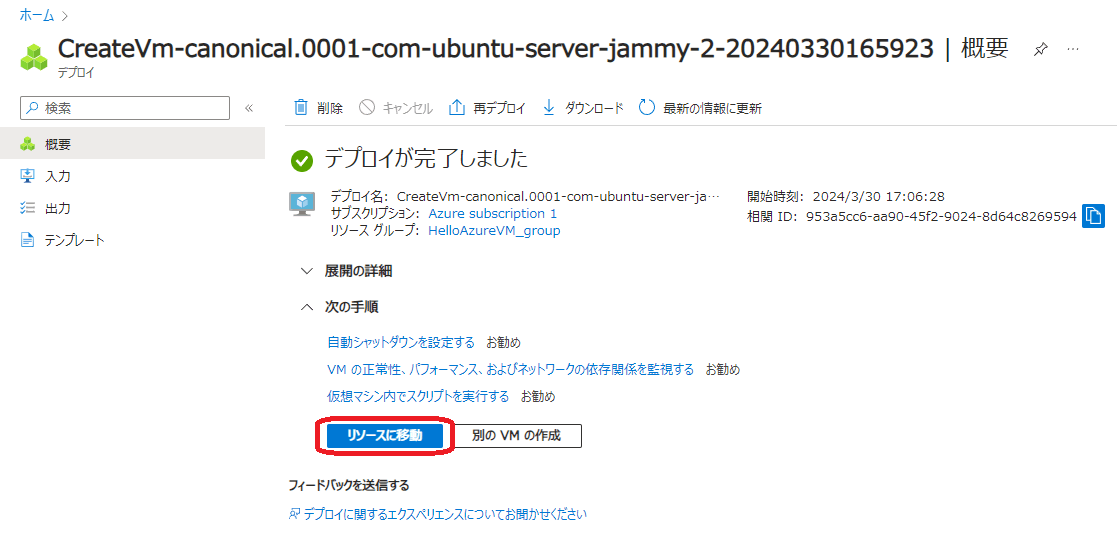The image size is (1117, 534).
Task: Click the green cubes deployment icon in header
Action: pos(33,58)
